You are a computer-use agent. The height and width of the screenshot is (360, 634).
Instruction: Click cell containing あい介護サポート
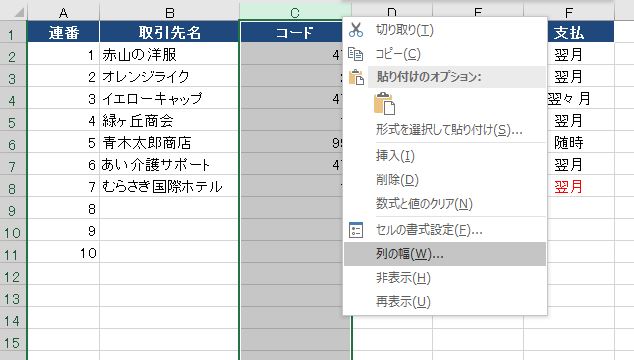click(x=169, y=165)
